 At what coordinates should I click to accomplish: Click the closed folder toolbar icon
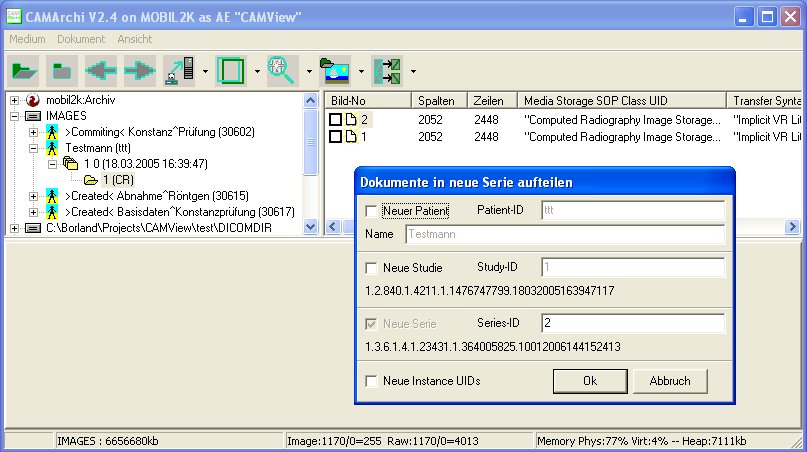click(62, 71)
